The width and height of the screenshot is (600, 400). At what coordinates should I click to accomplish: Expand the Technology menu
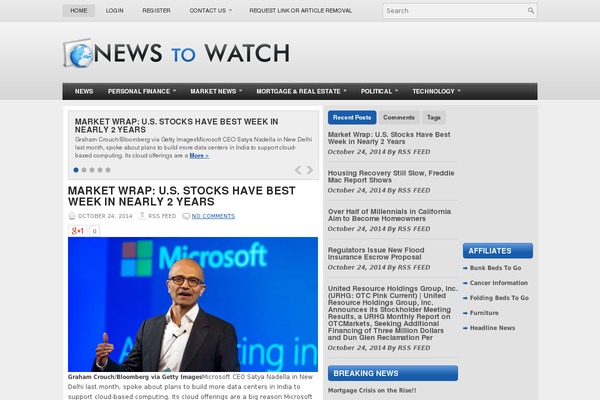[436, 91]
